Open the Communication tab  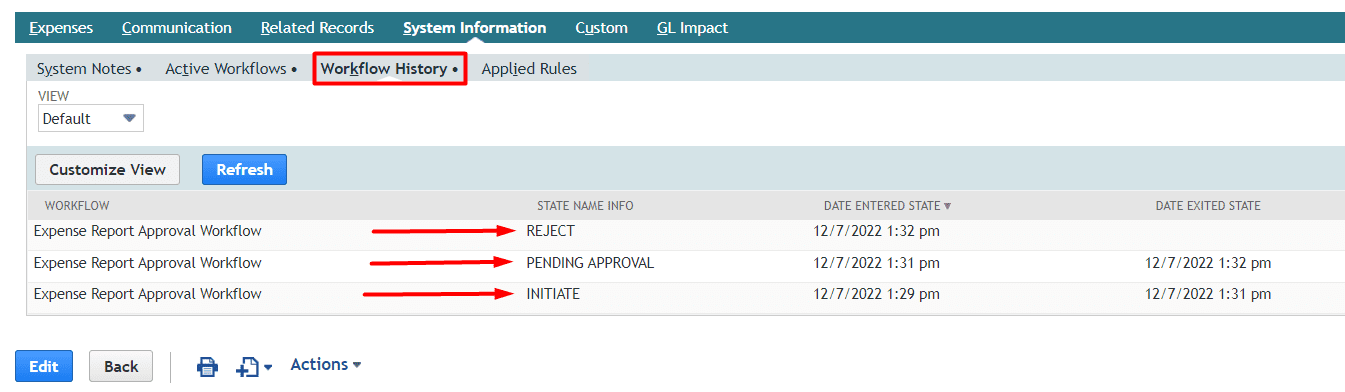(x=177, y=28)
